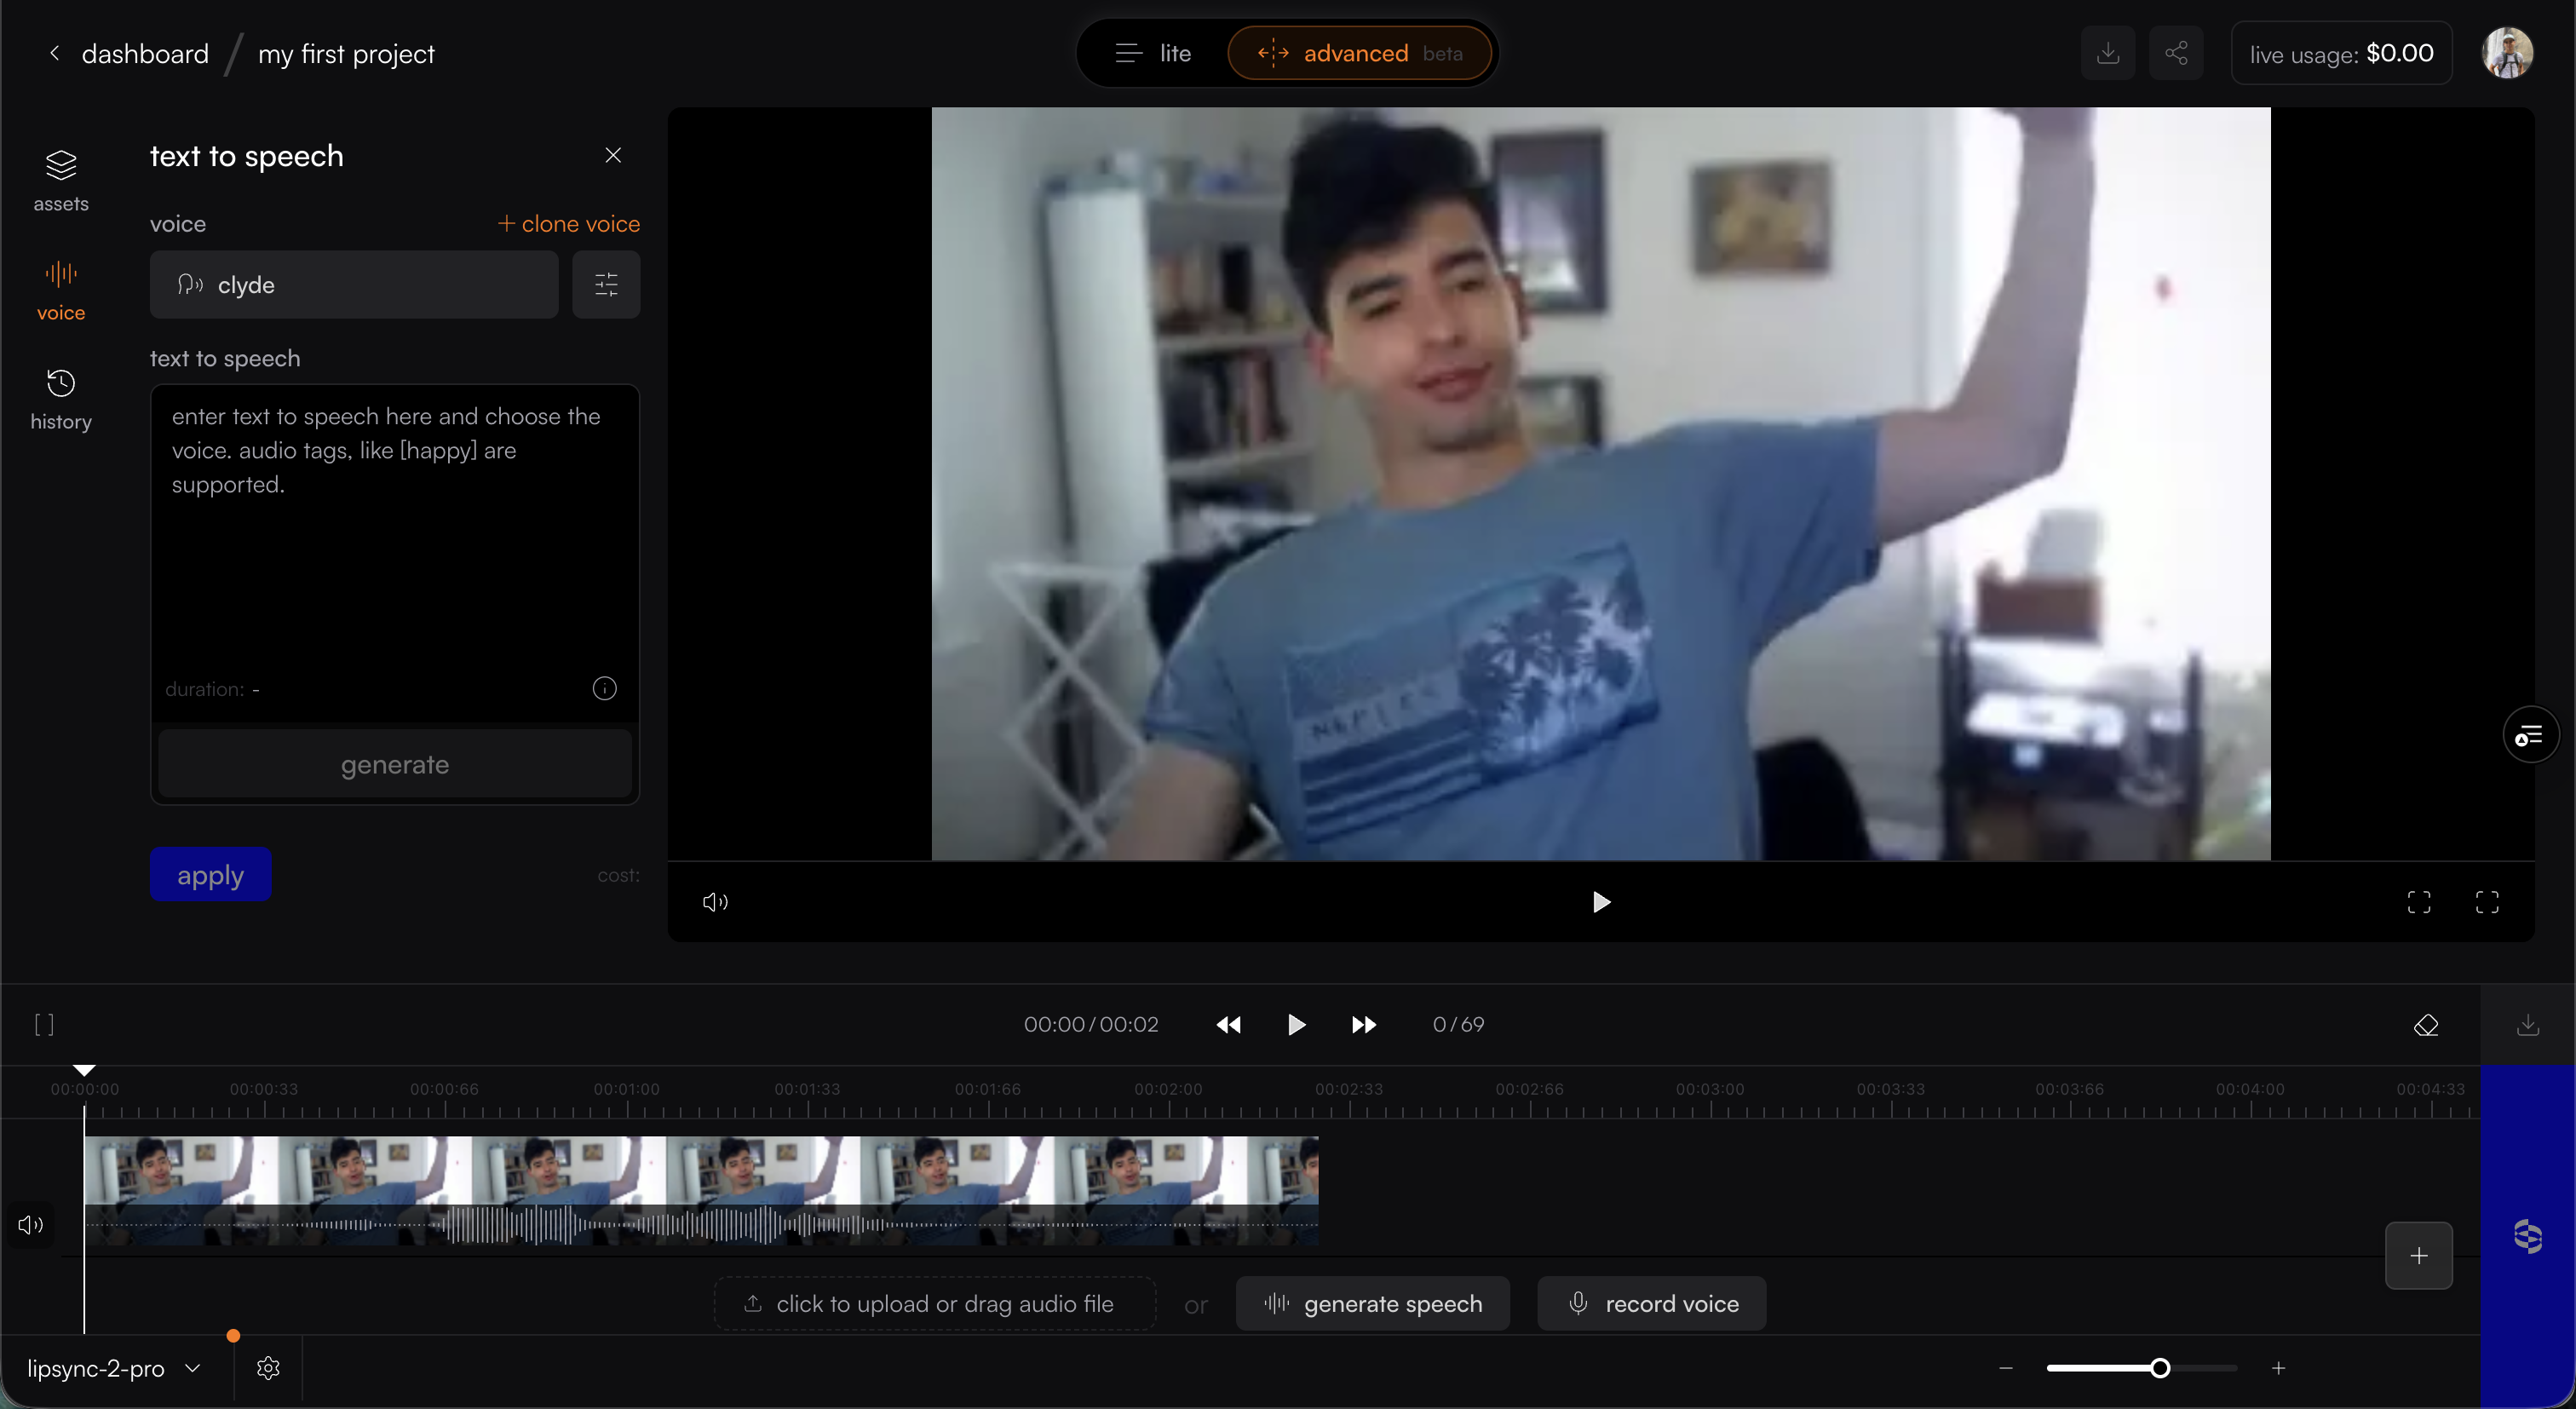Click the apply button

pos(210,875)
